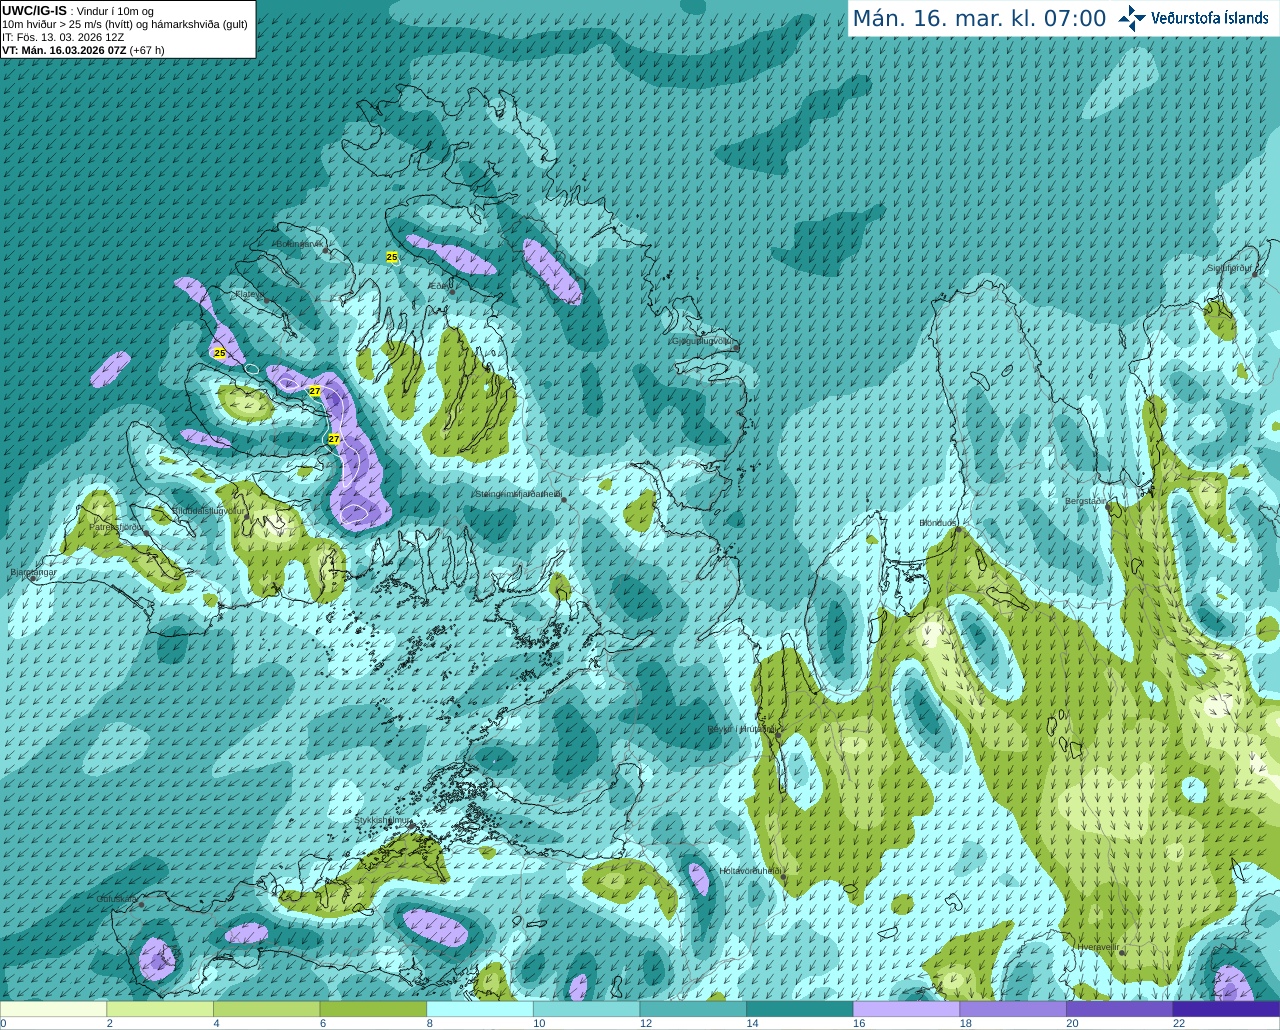Click the lower yellow 27 gust marker
Viewport: 1280px width, 1030px height.
(x=334, y=439)
